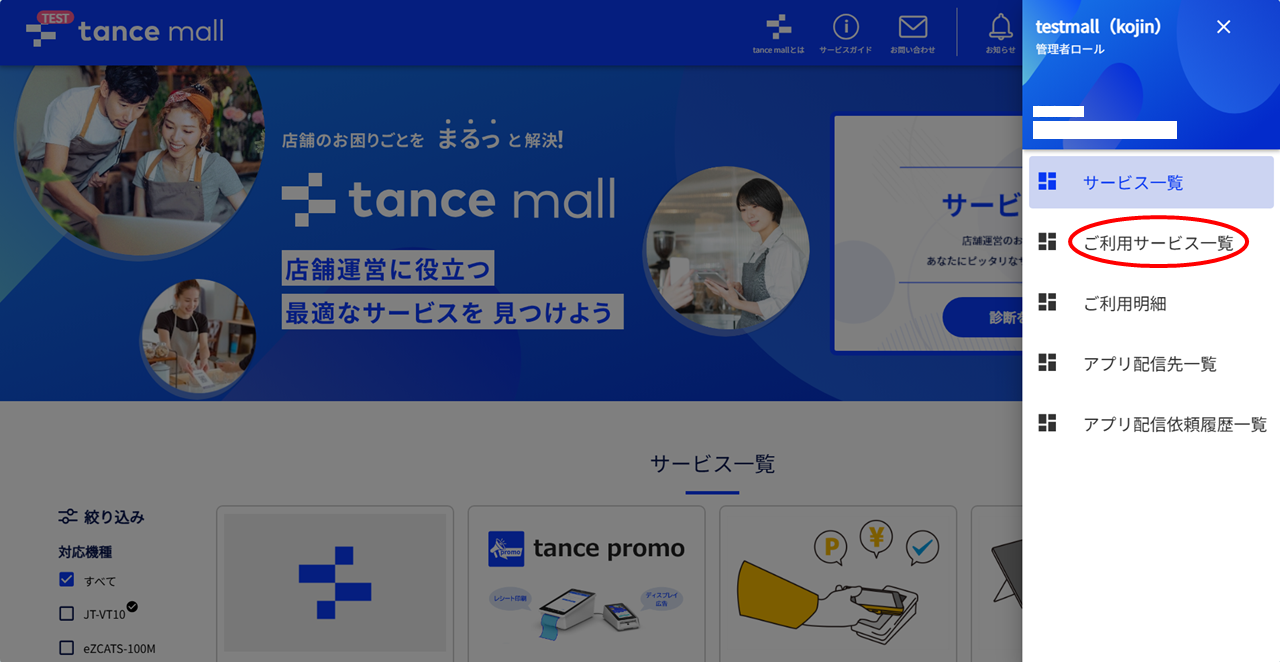The image size is (1280, 662).
Task: Click the dashboard icon beside ご利用明細
Action: (x=1047, y=302)
